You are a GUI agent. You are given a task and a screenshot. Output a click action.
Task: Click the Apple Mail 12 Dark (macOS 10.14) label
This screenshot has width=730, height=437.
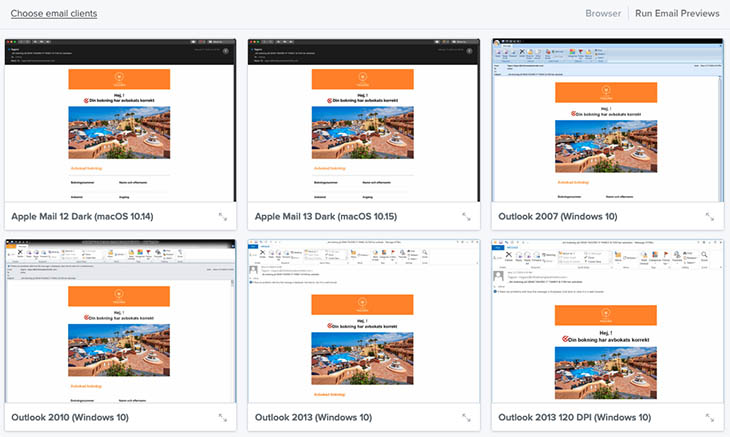point(82,216)
